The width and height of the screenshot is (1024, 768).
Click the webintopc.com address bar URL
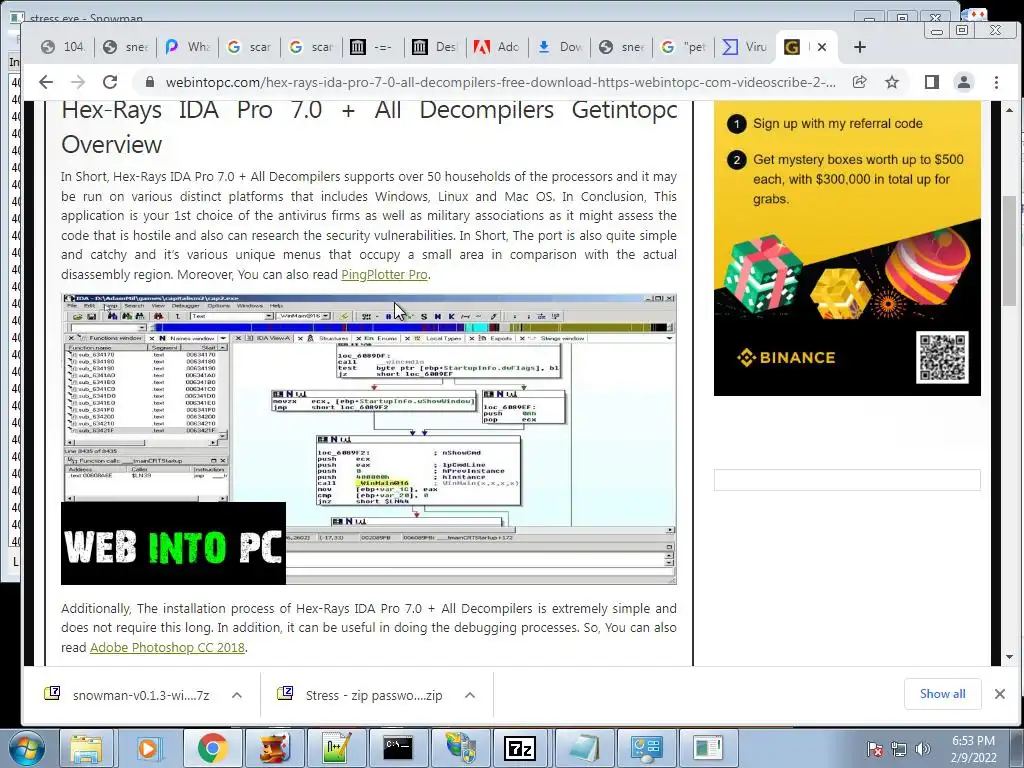coord(500,82)
